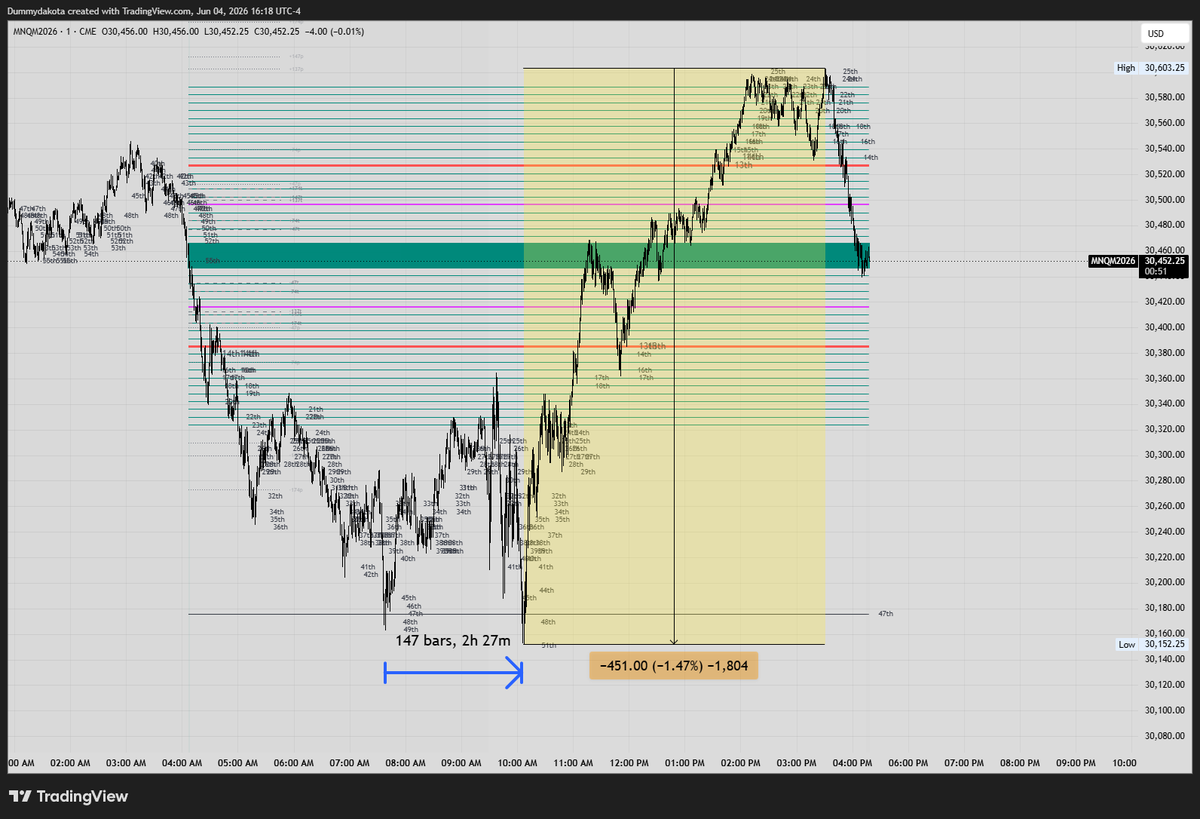The height and width of the screenshot is (819, 1200).
Task: Click the 30,120.00 price axis label
Action: pyautogui.click(x=1165, y=684)
